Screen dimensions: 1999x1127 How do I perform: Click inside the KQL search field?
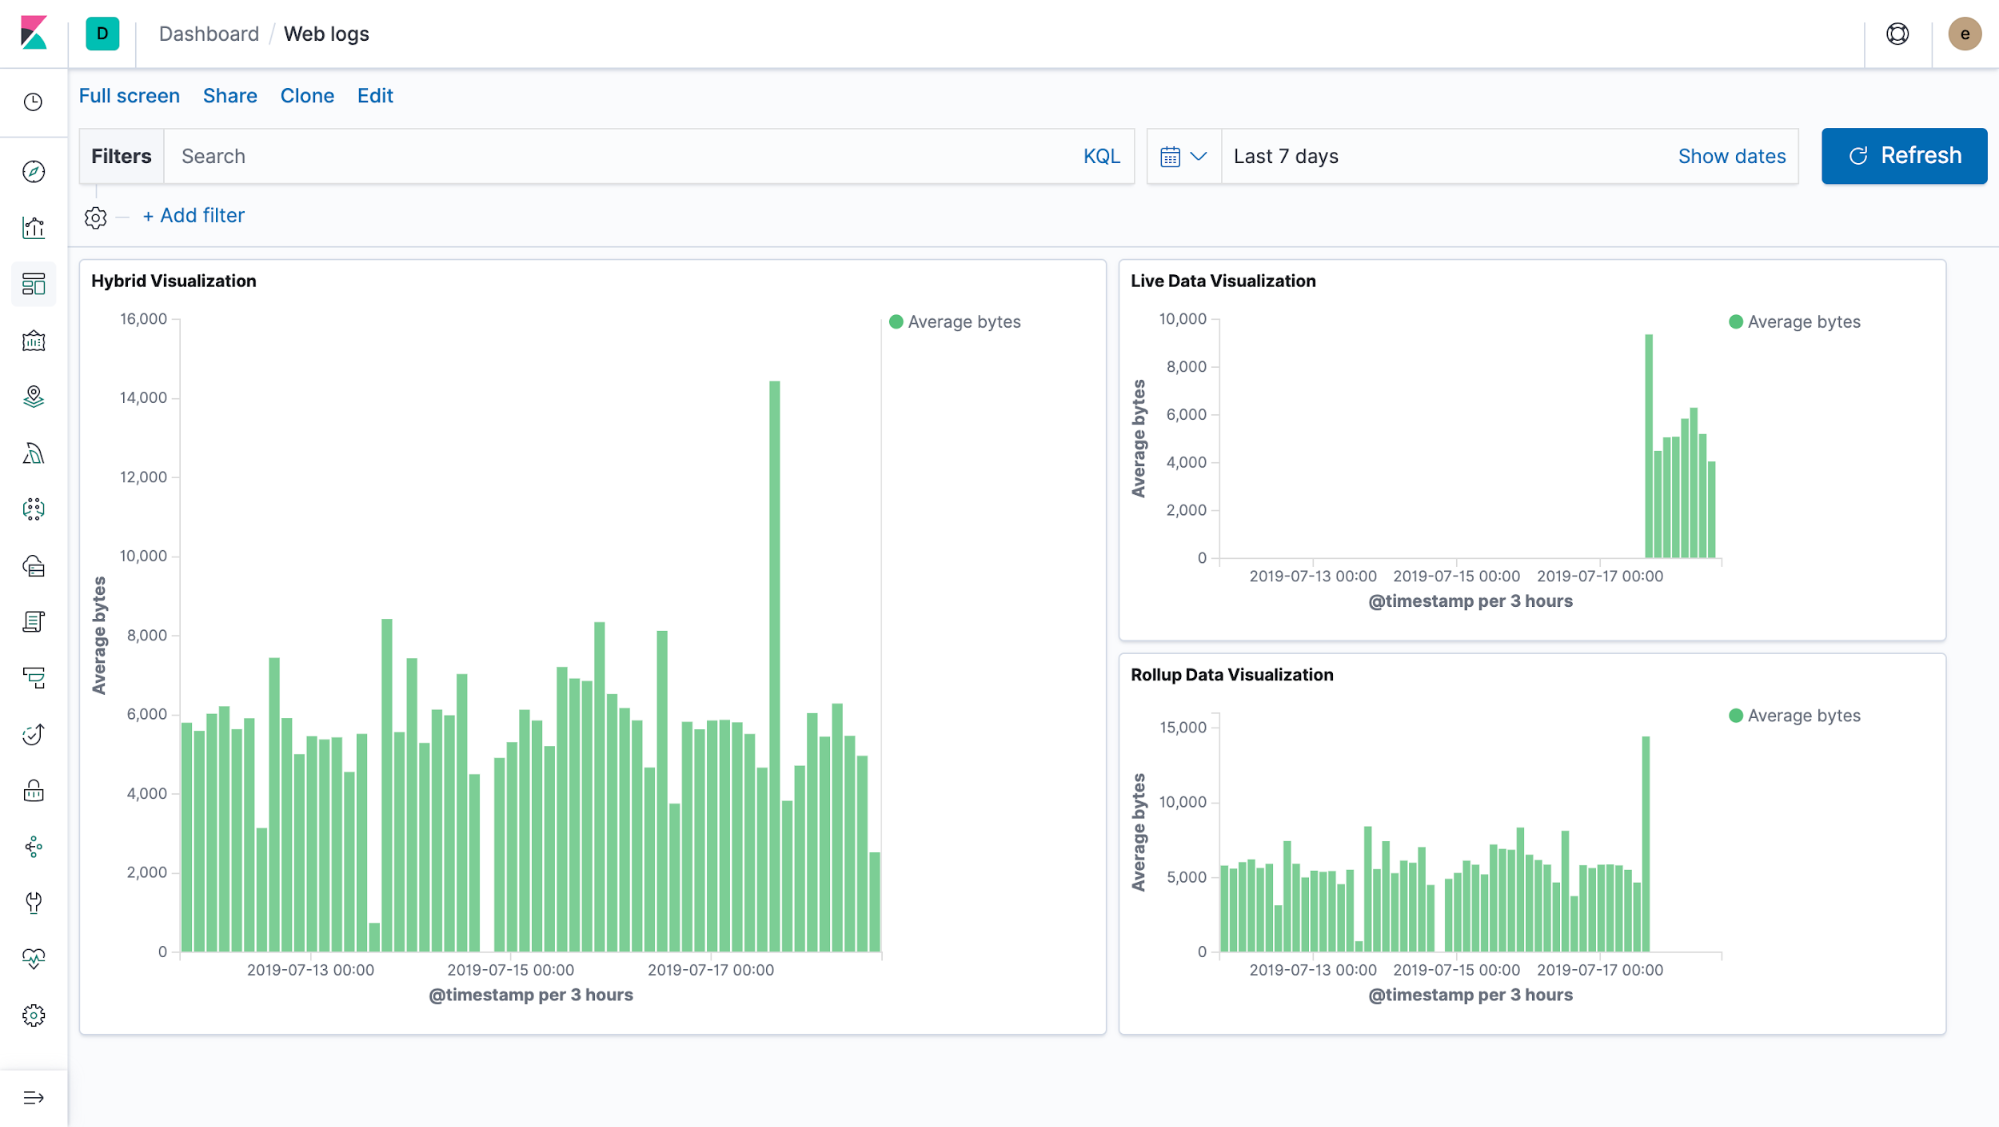600,156
